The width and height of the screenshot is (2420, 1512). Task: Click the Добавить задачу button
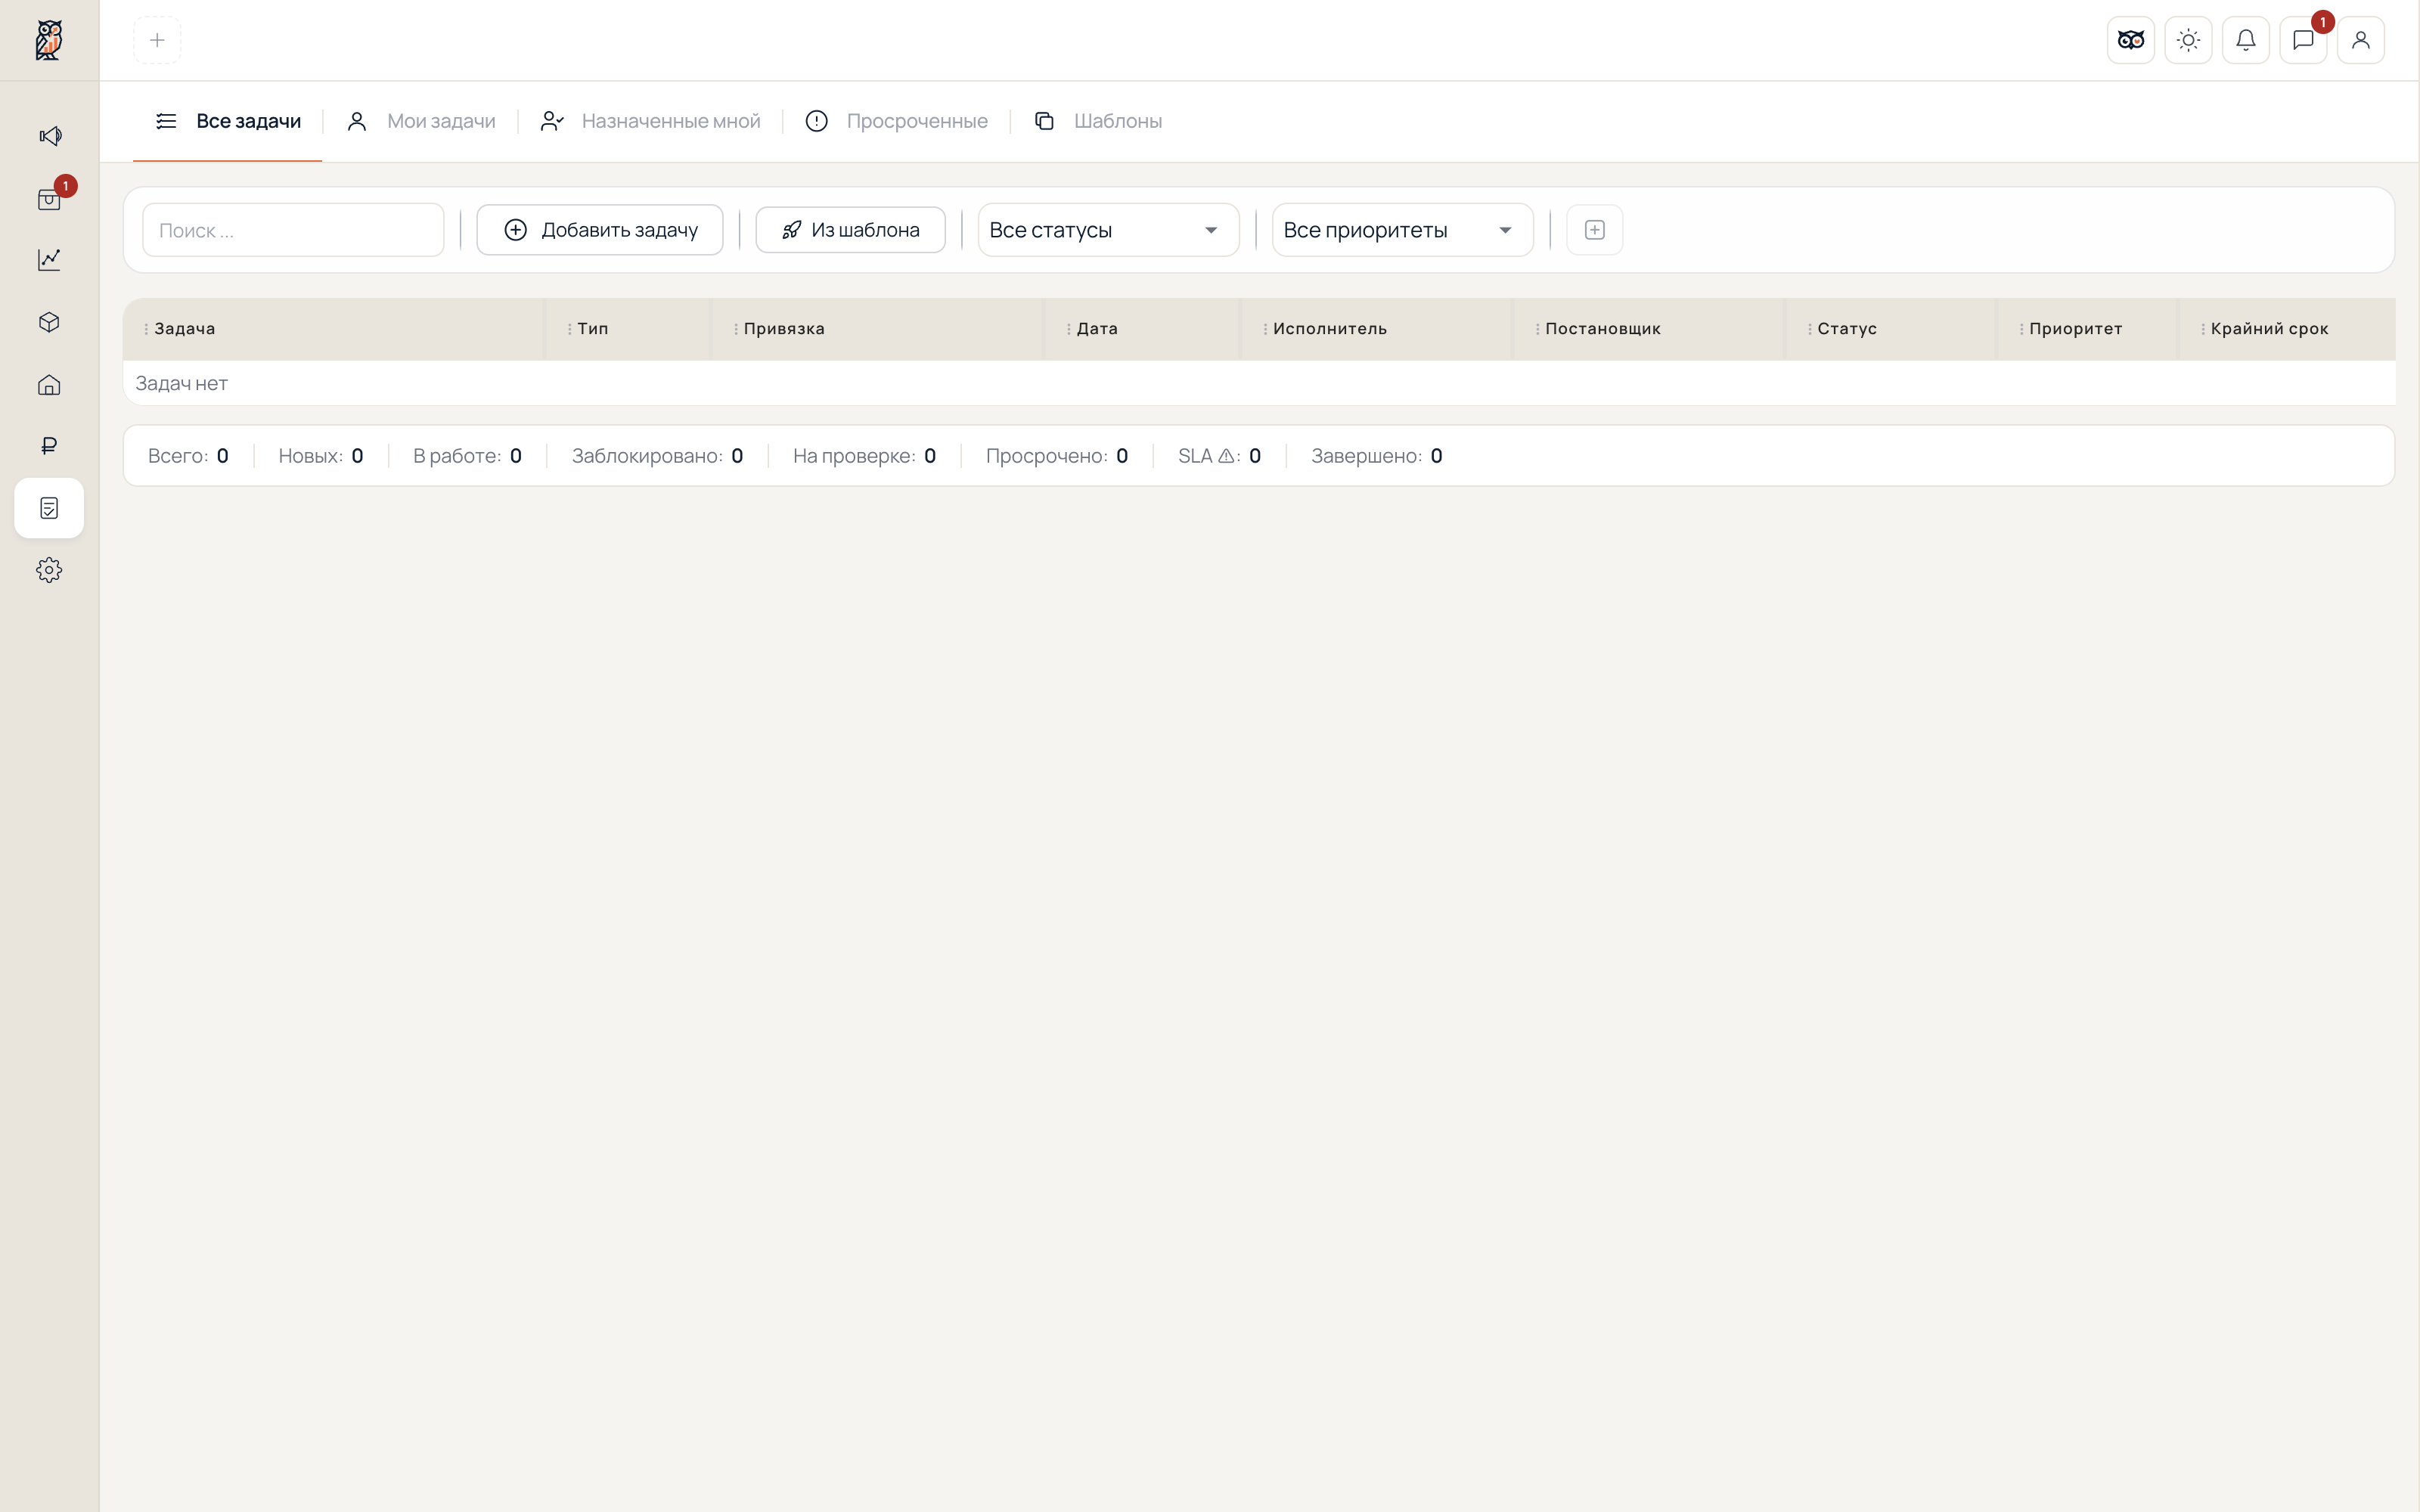(600, 230)
